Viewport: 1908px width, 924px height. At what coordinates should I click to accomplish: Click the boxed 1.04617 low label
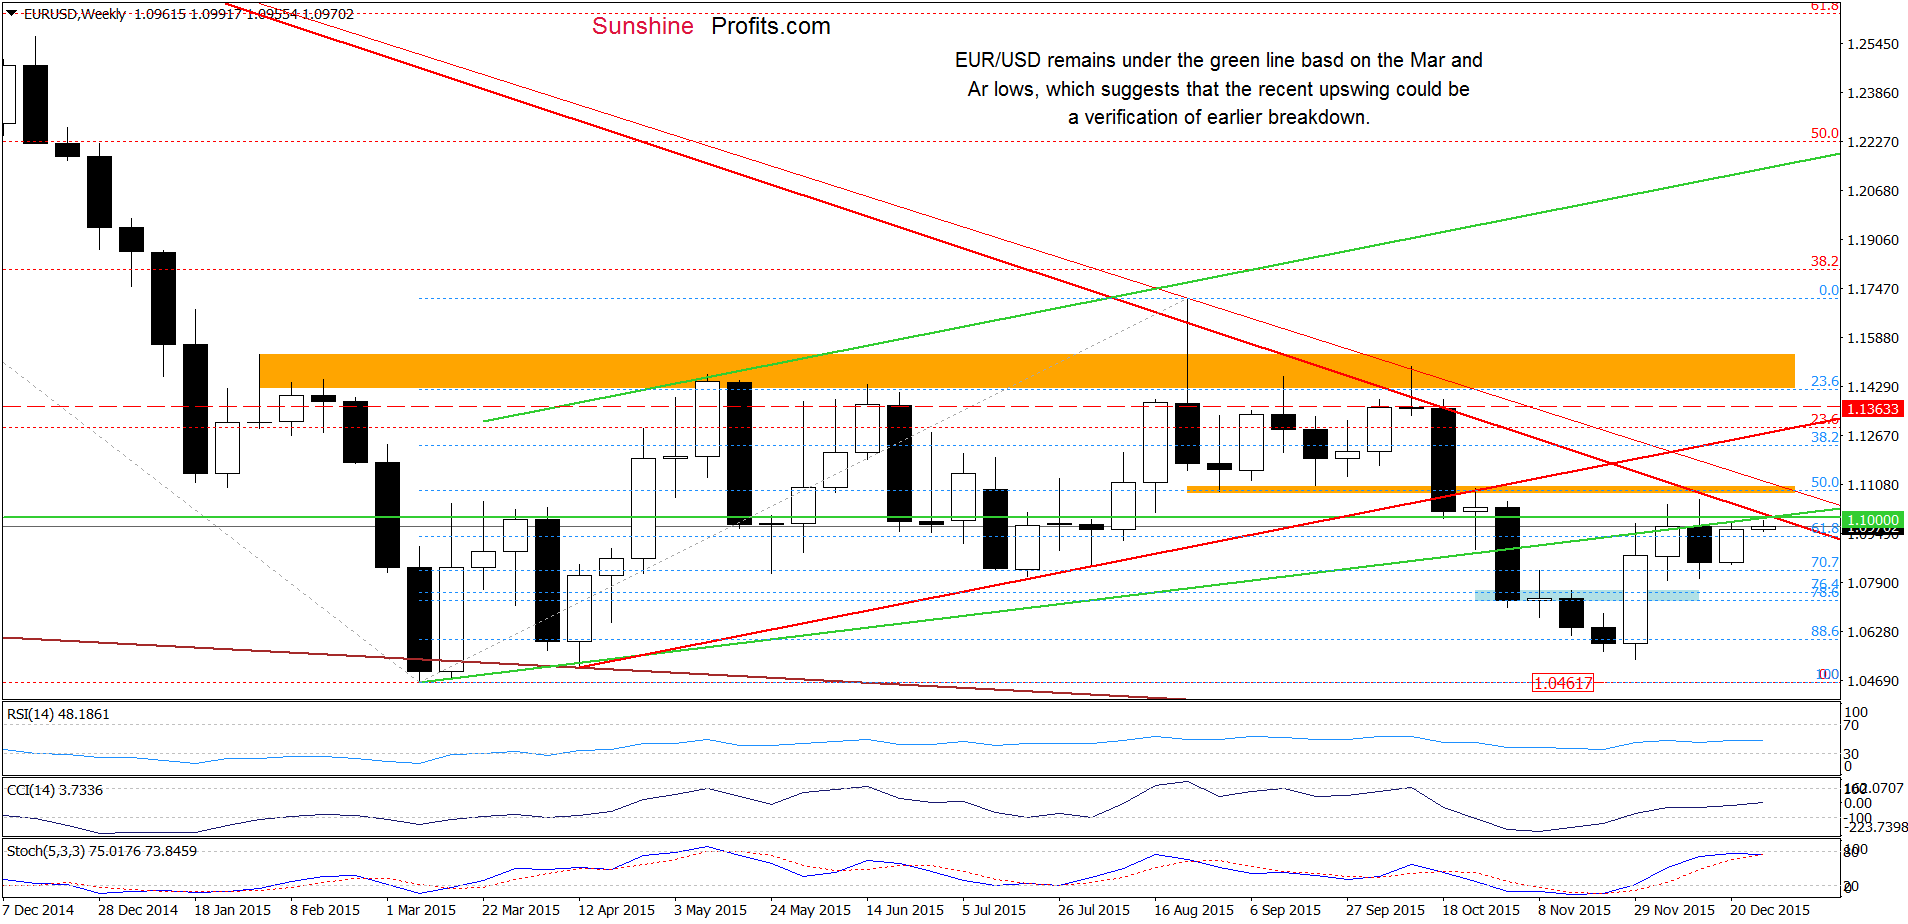[x=1563, y=683]
